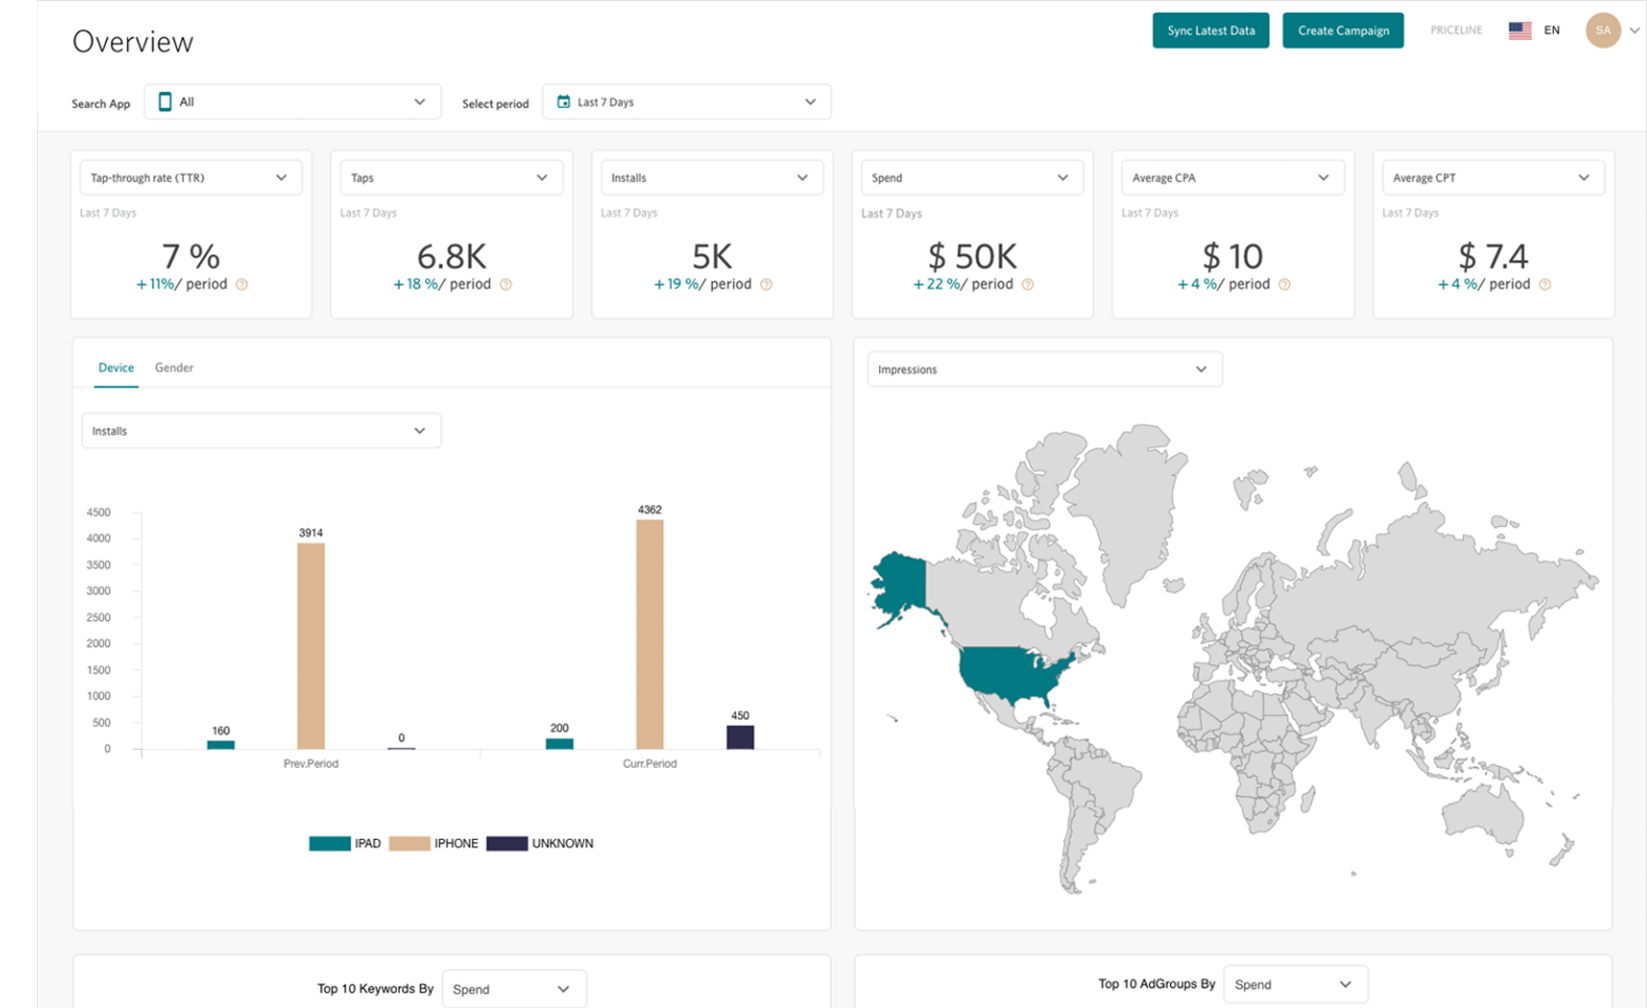Open Top 10 Keywords By Spend dropdown
This screenshot has width=1647, height=1008.
(514, 989)
